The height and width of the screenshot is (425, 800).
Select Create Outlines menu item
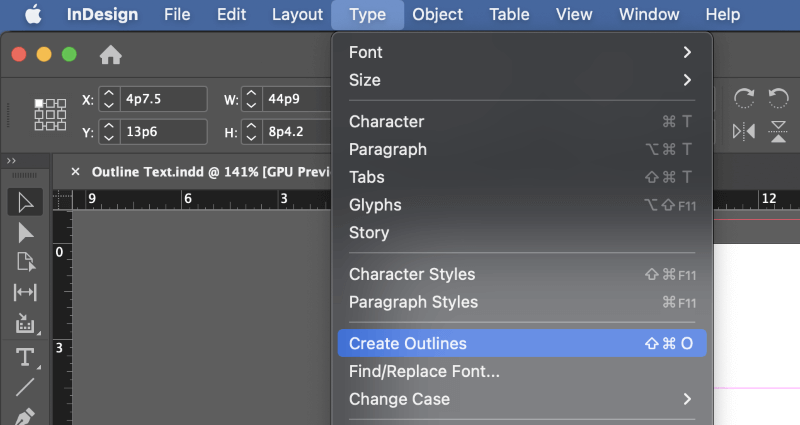[521, 343]
